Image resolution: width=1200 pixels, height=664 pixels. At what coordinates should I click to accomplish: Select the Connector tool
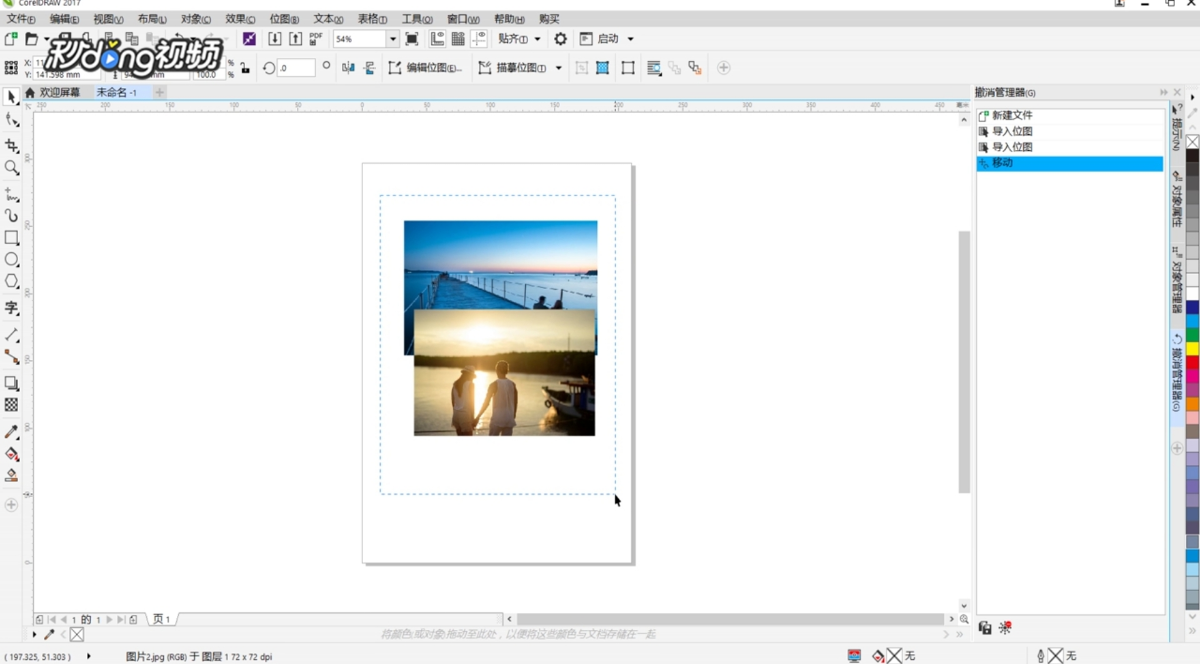(x=11, y=357)
